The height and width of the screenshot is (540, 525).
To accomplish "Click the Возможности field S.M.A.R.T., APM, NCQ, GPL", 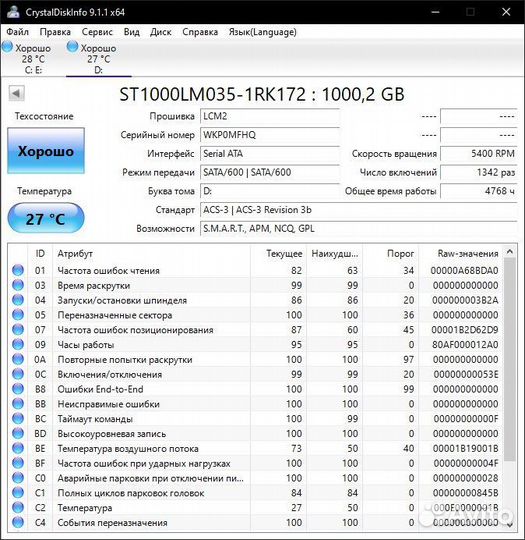I will (358, 228).
